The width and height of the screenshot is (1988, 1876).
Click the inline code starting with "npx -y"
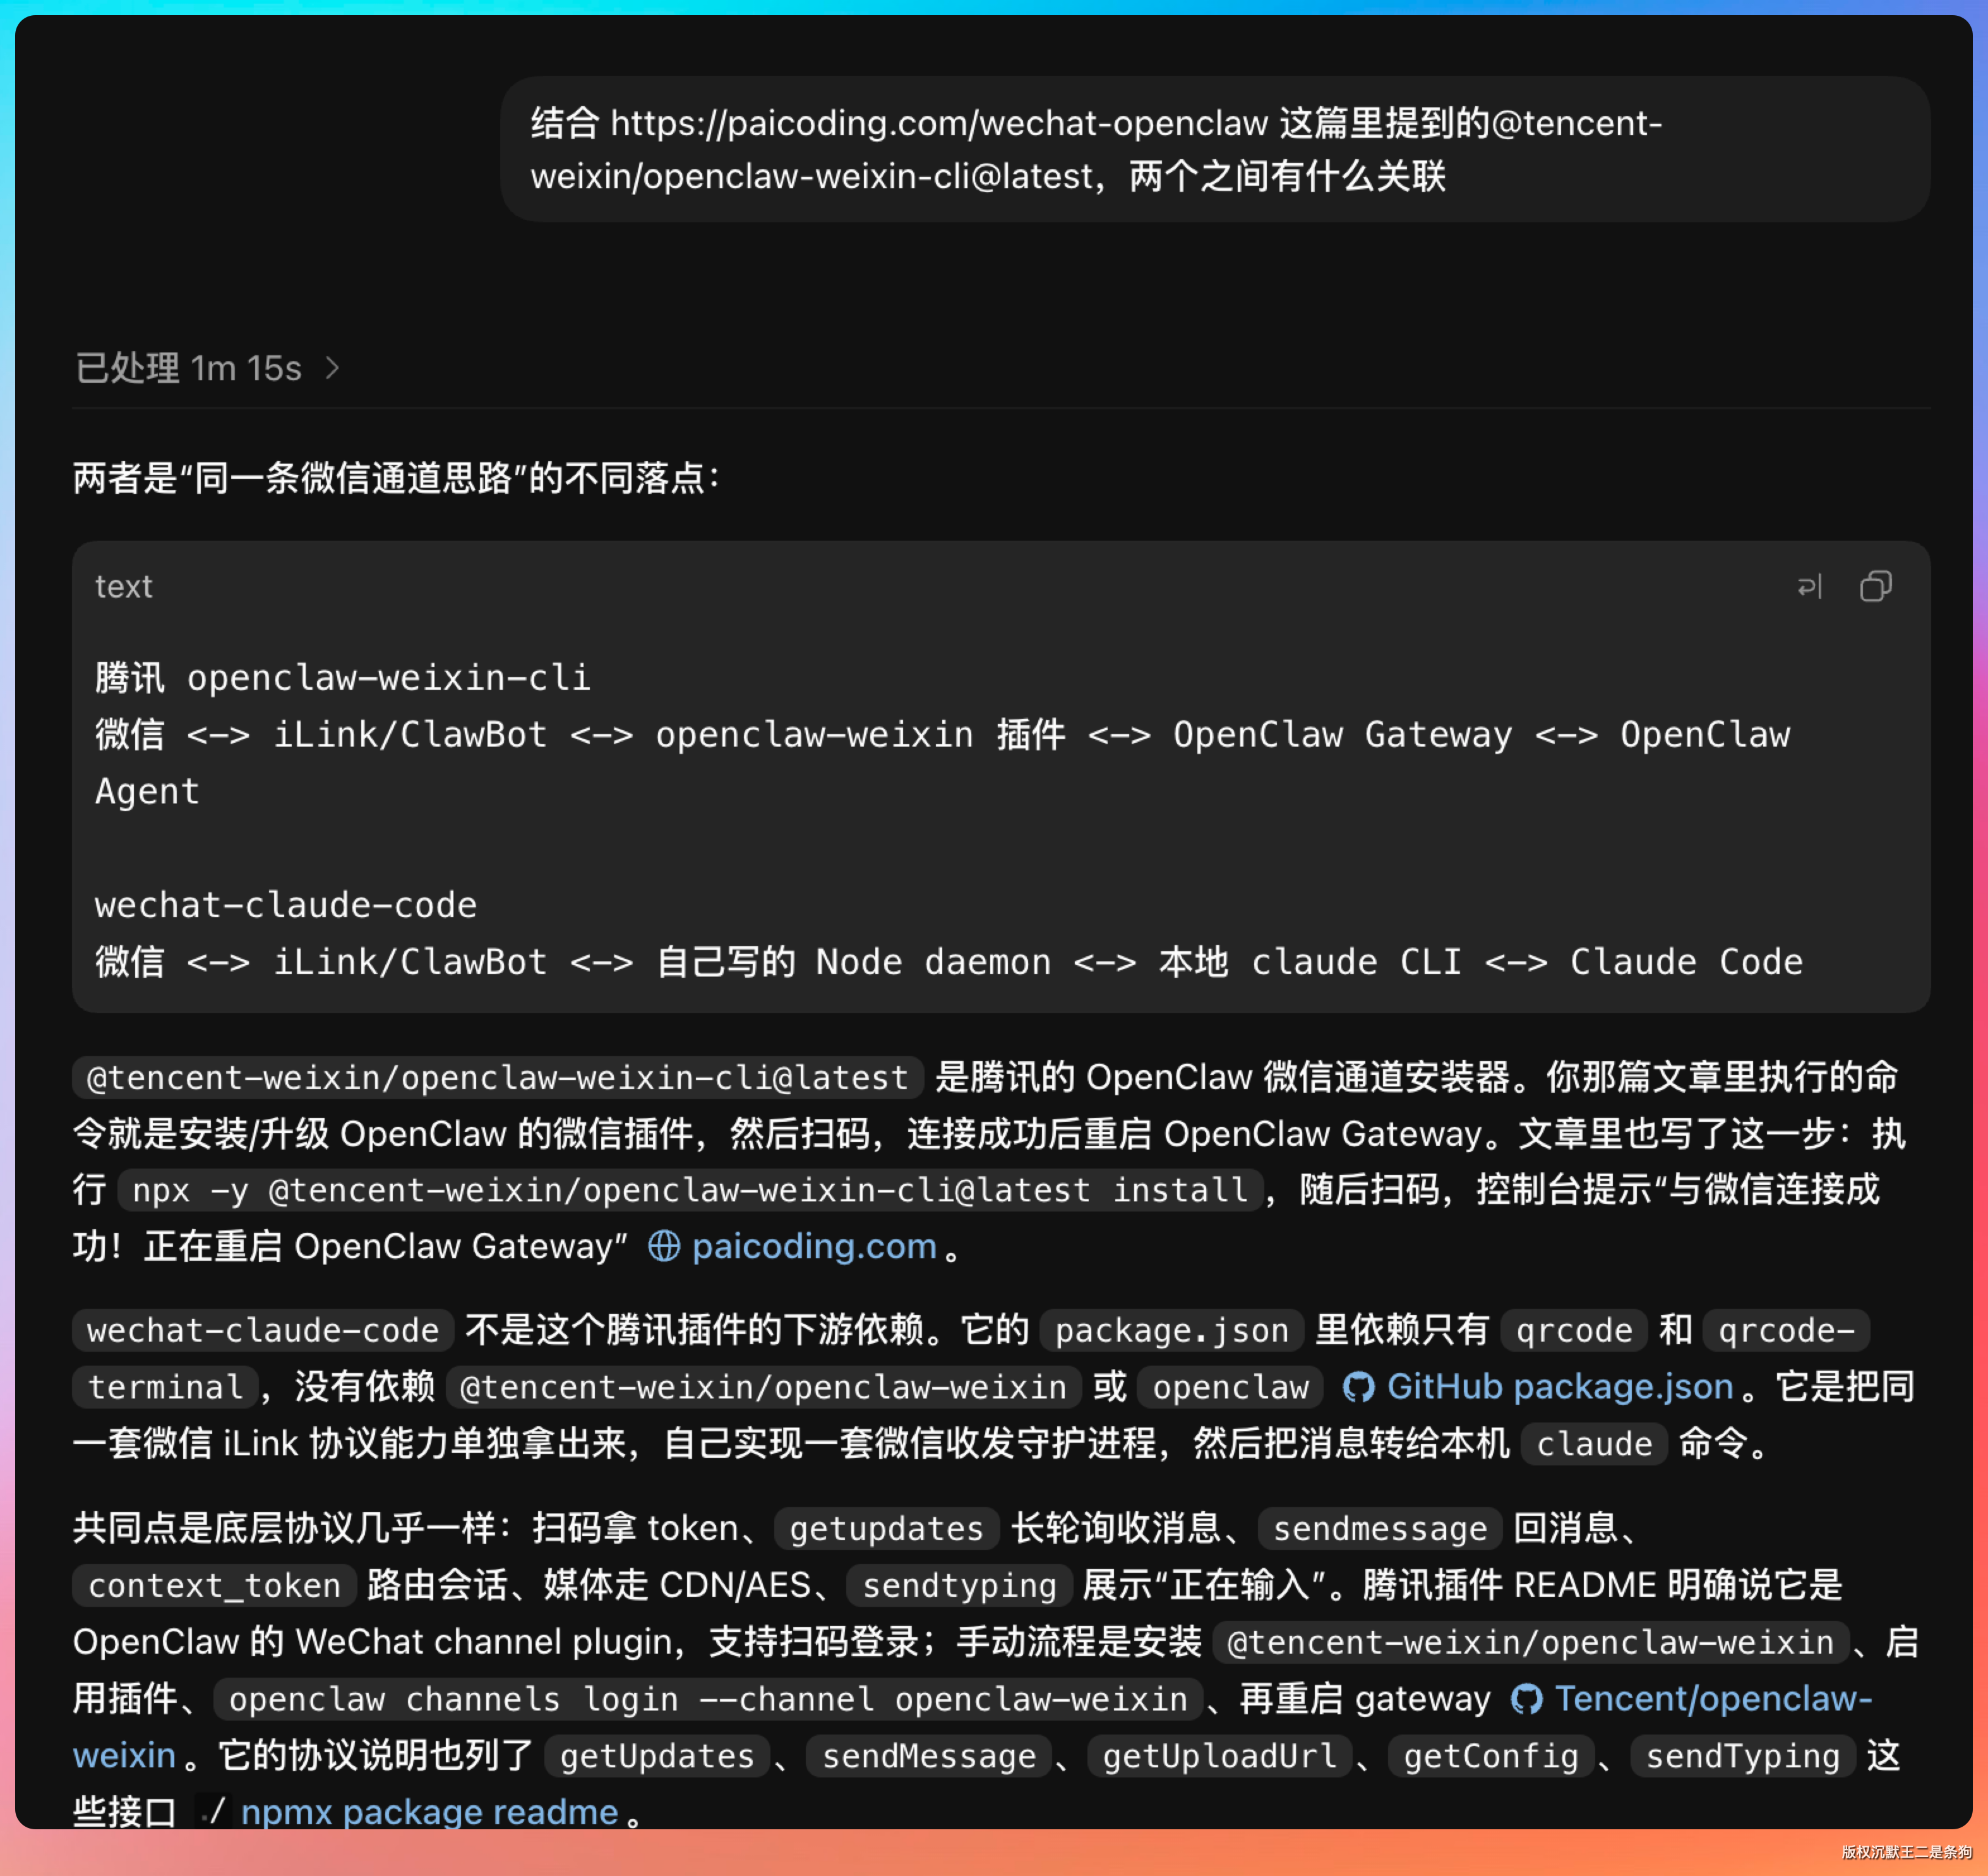tap(691, 1190)
